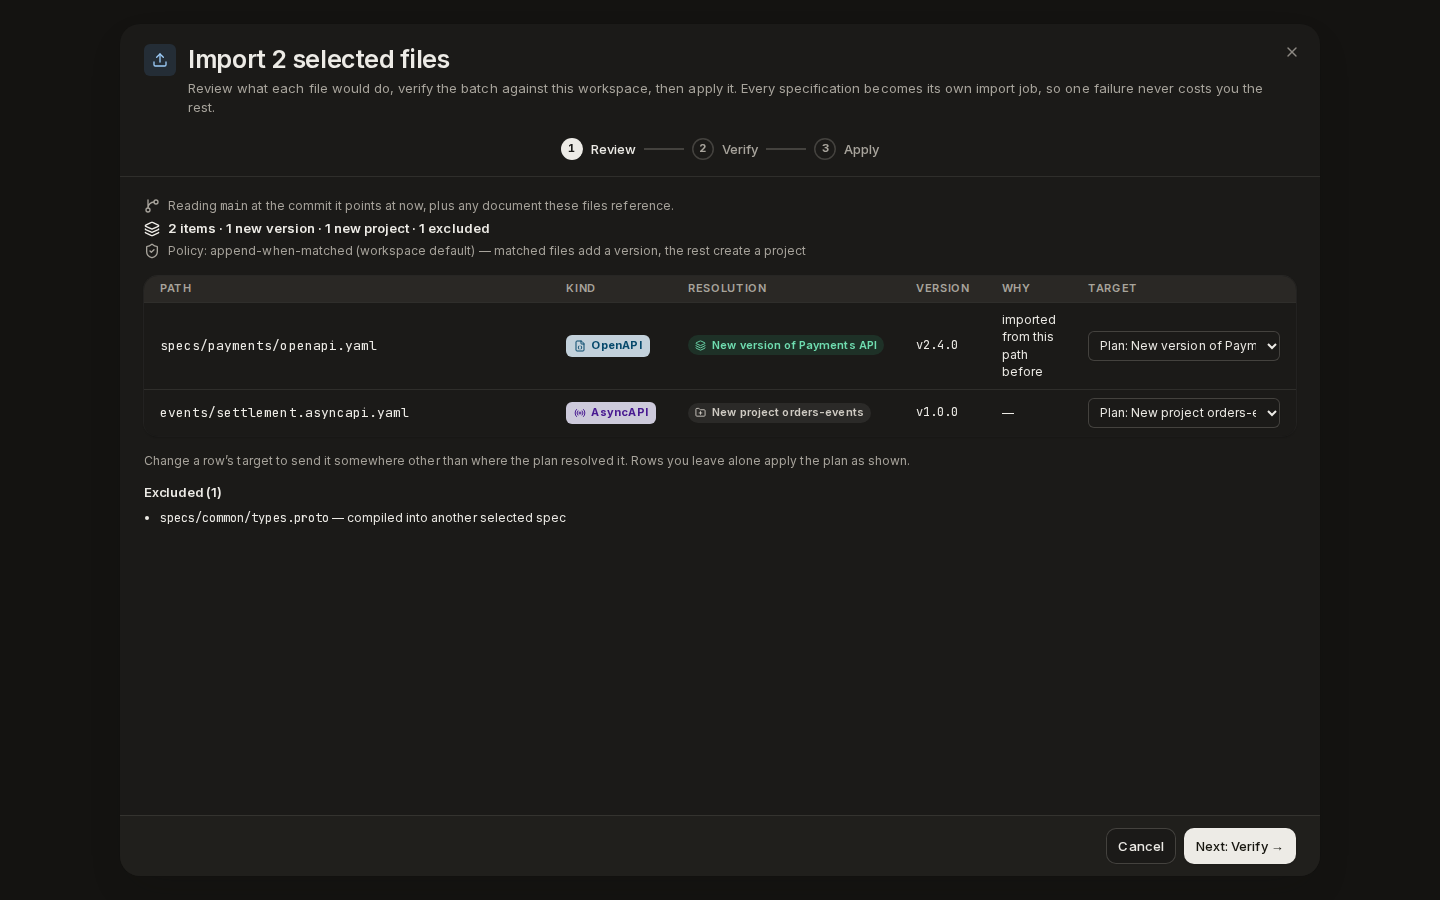Select path specs/payments/openapi.yaml
1440x900 pixels.
point(269,346)
